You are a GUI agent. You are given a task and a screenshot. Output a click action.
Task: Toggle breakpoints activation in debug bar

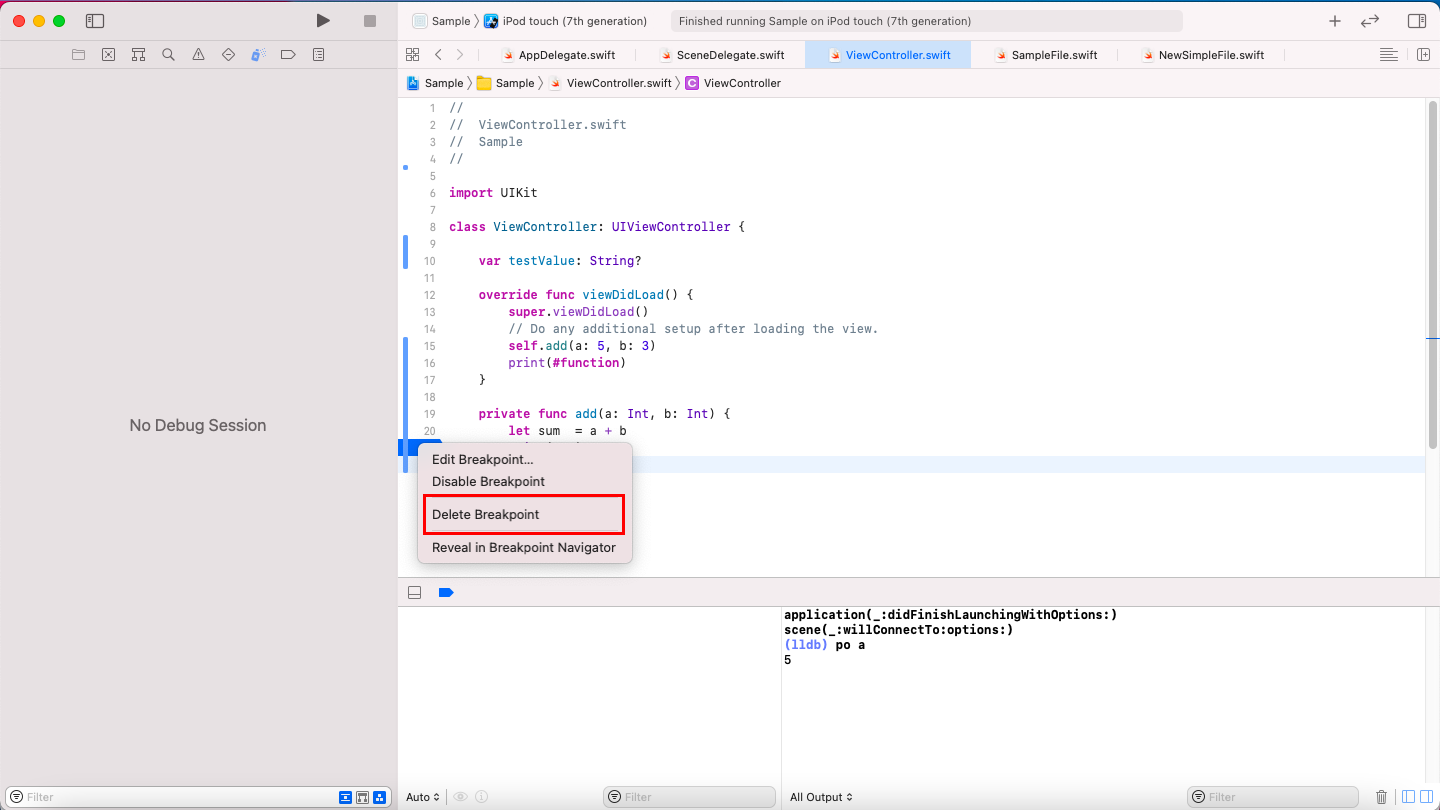point(446,593)
